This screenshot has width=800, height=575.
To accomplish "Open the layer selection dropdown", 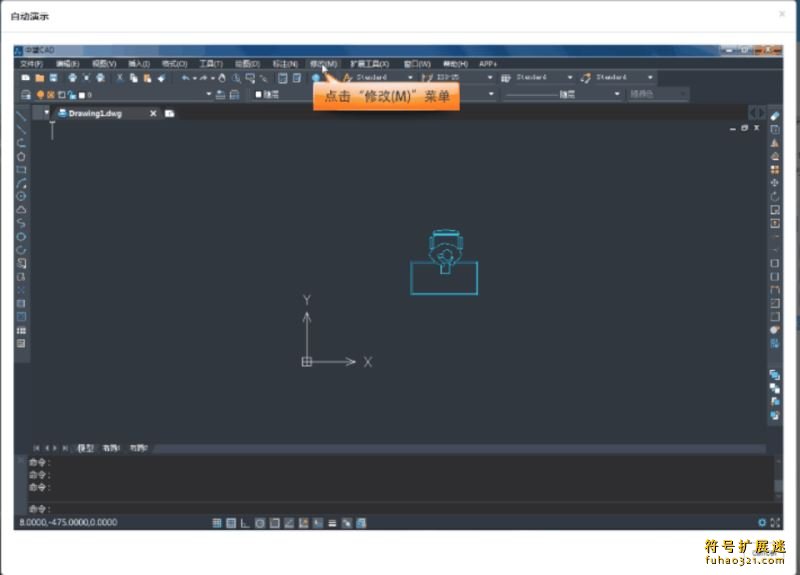I will click(x=209, y=95).
